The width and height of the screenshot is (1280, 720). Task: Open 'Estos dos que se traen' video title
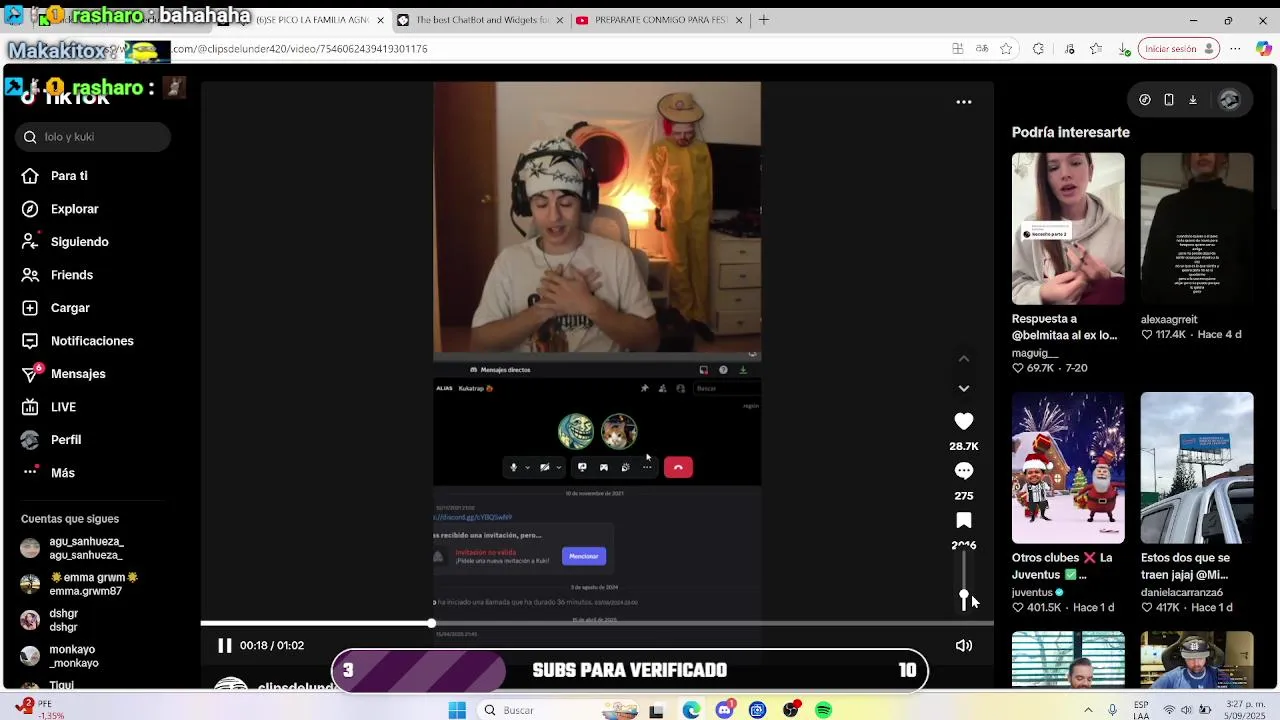(1186, 566)
